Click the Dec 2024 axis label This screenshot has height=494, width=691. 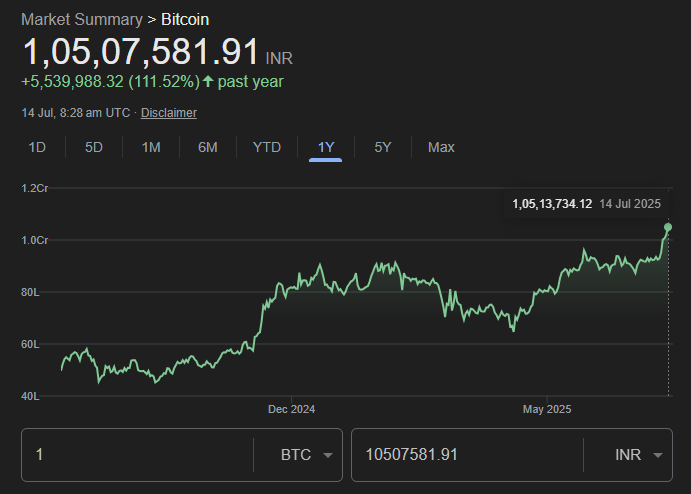pyautogui.click(x=291, y=409)
